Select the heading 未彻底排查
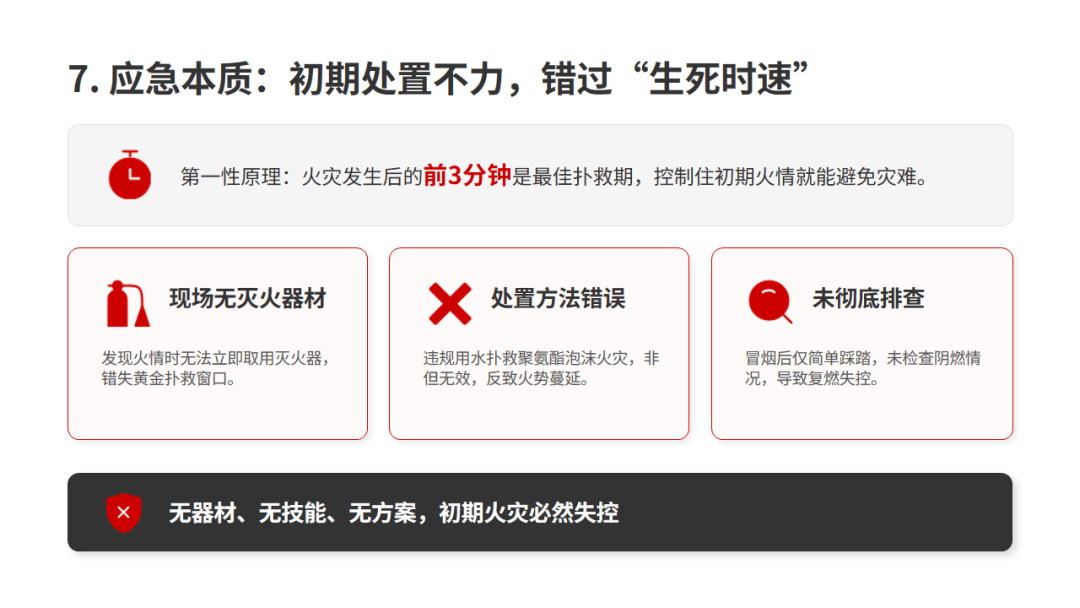 tap(868, 299)
